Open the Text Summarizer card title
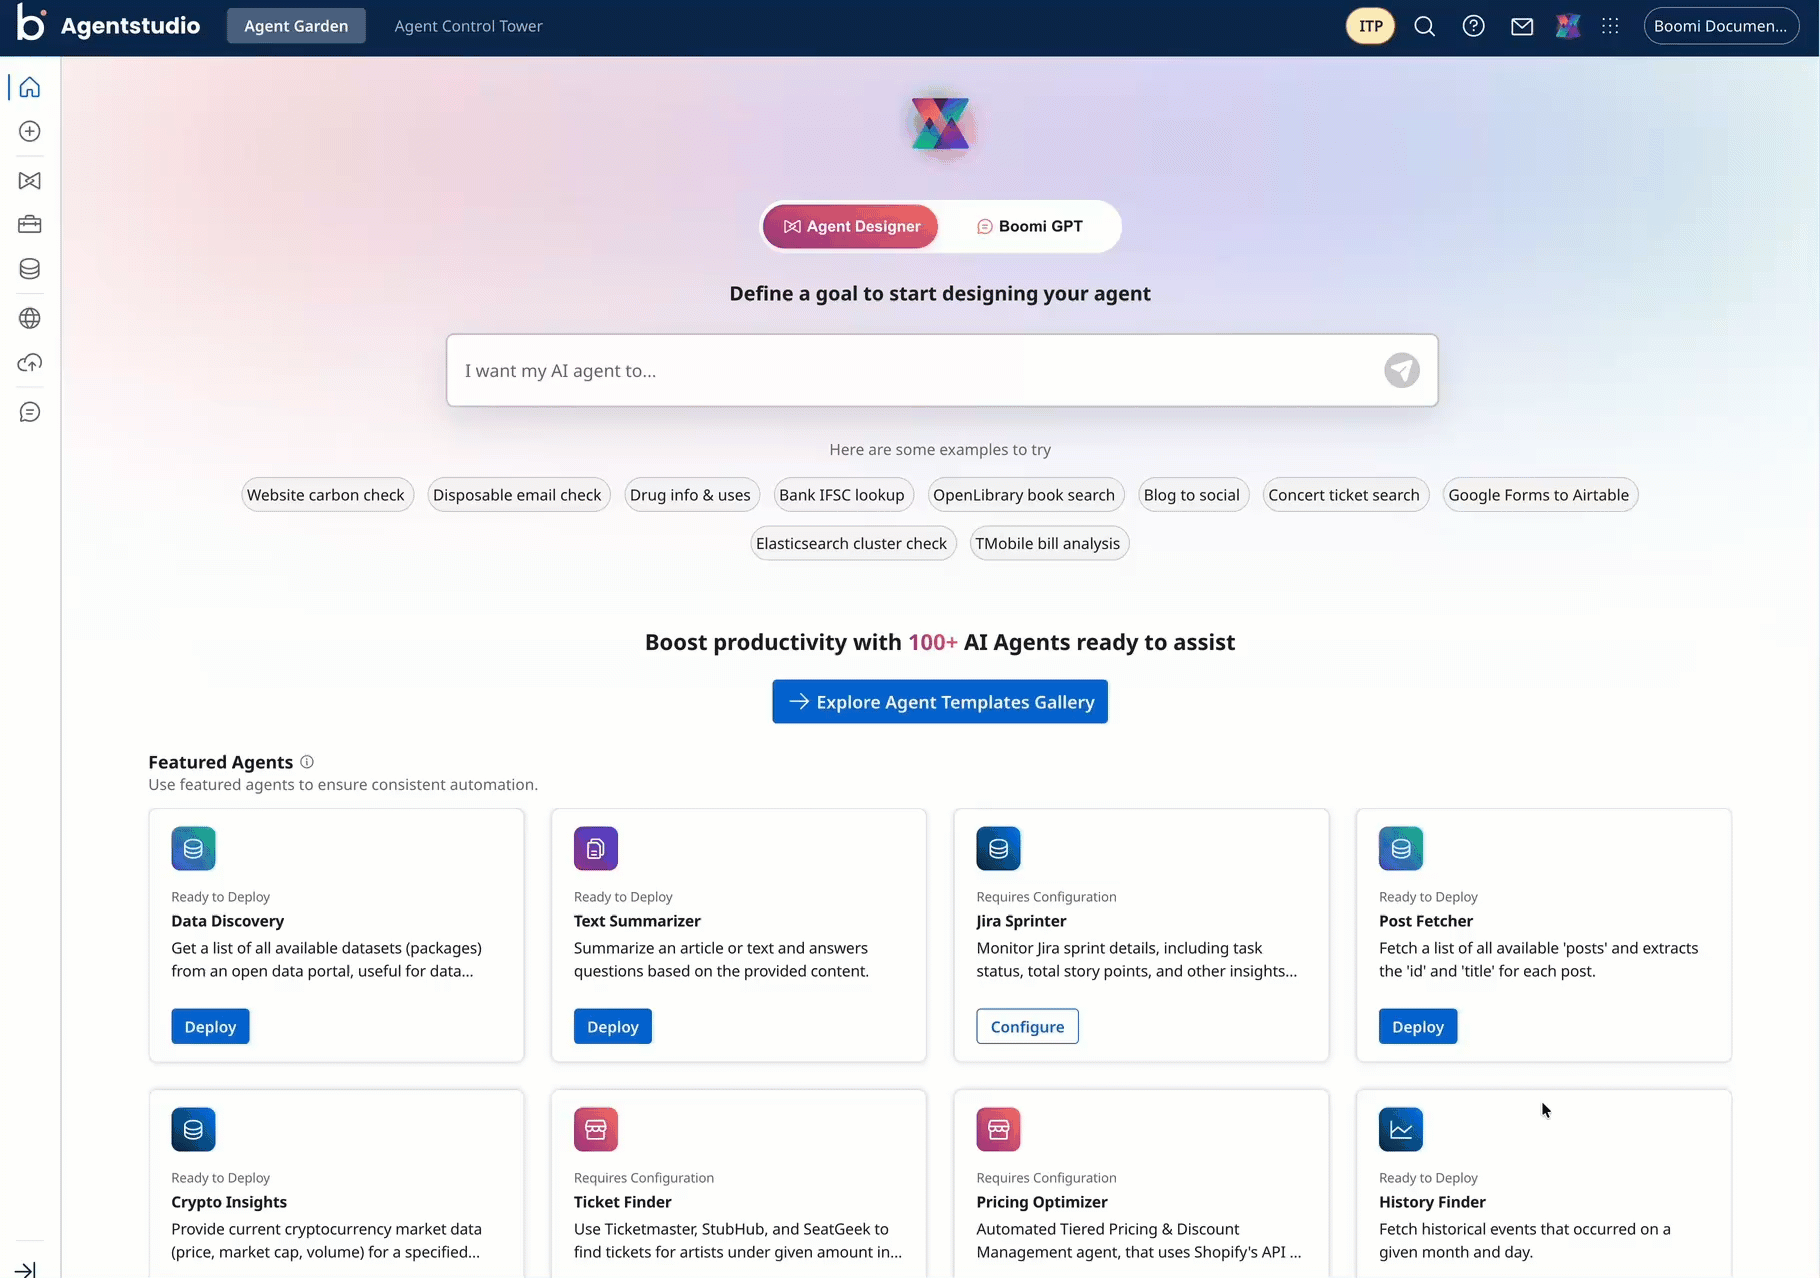 637,921
